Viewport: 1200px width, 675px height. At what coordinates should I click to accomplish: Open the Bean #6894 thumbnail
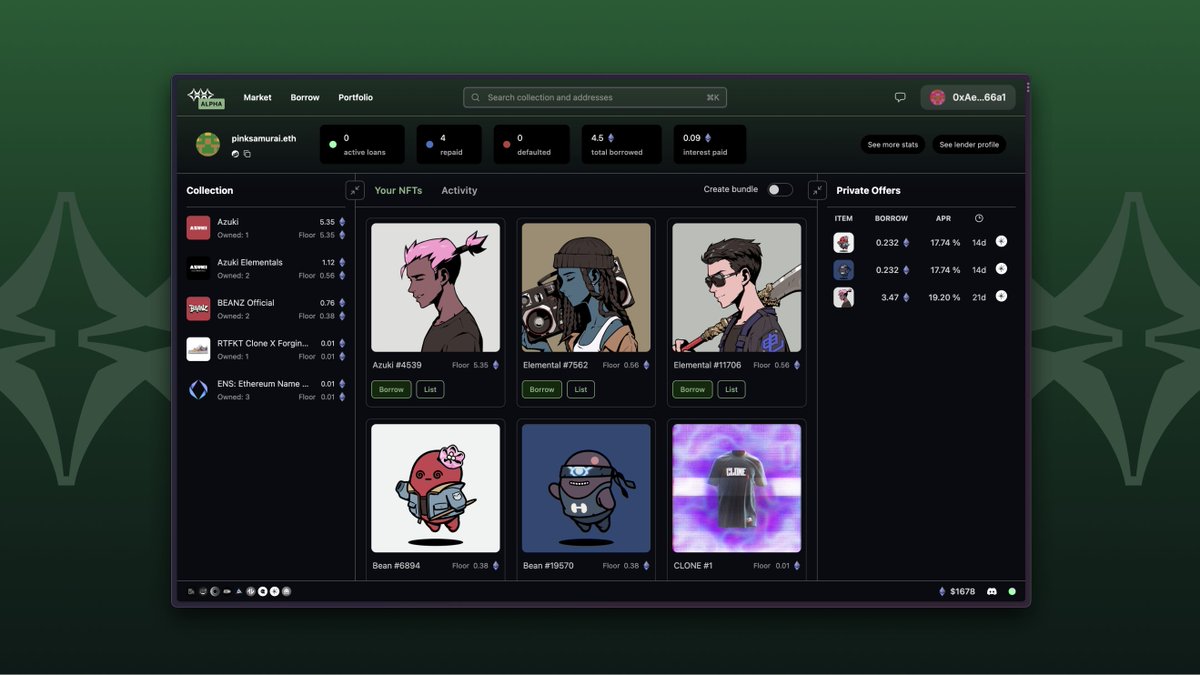[x=436, y=488]
